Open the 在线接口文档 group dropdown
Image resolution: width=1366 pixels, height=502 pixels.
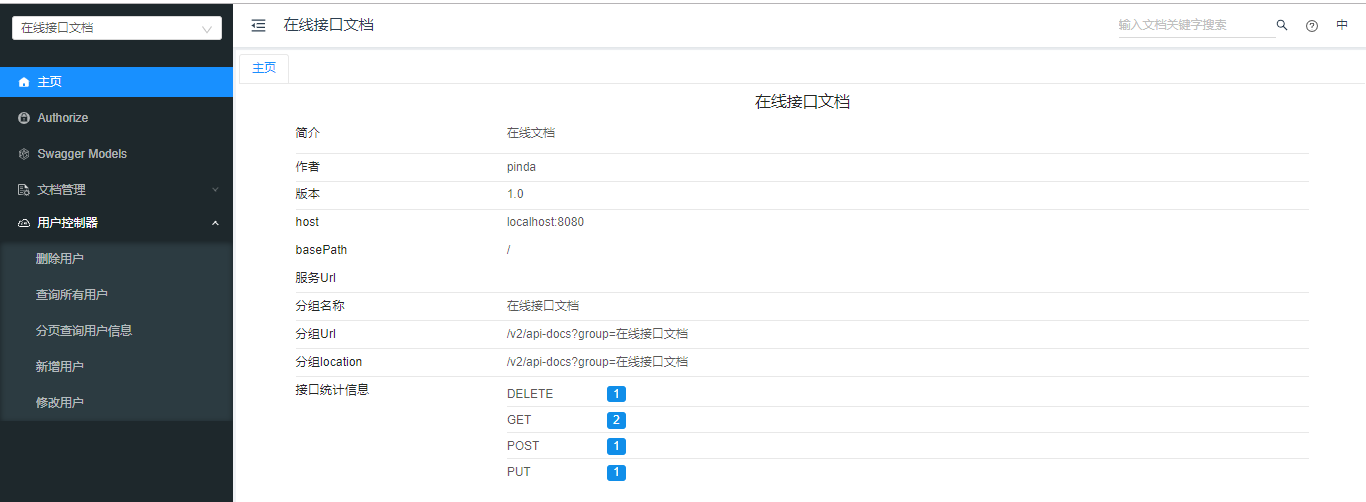coord(116,28)
